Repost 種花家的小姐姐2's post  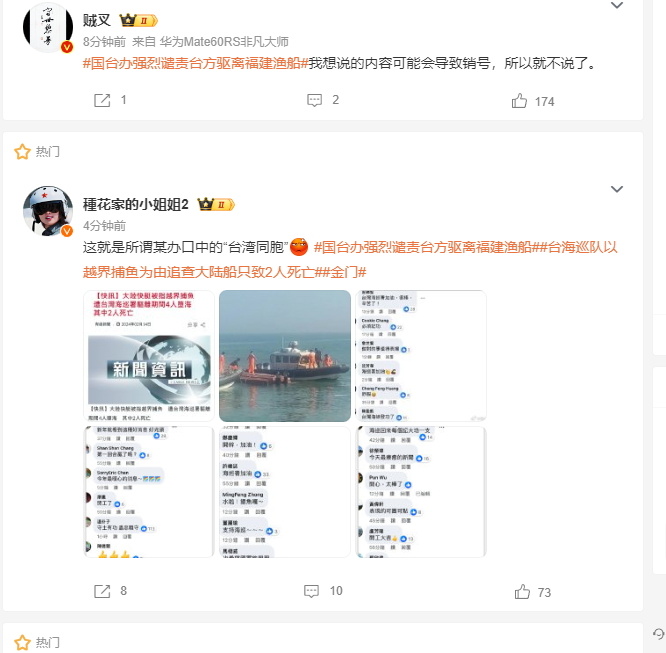tap(102, 591)
